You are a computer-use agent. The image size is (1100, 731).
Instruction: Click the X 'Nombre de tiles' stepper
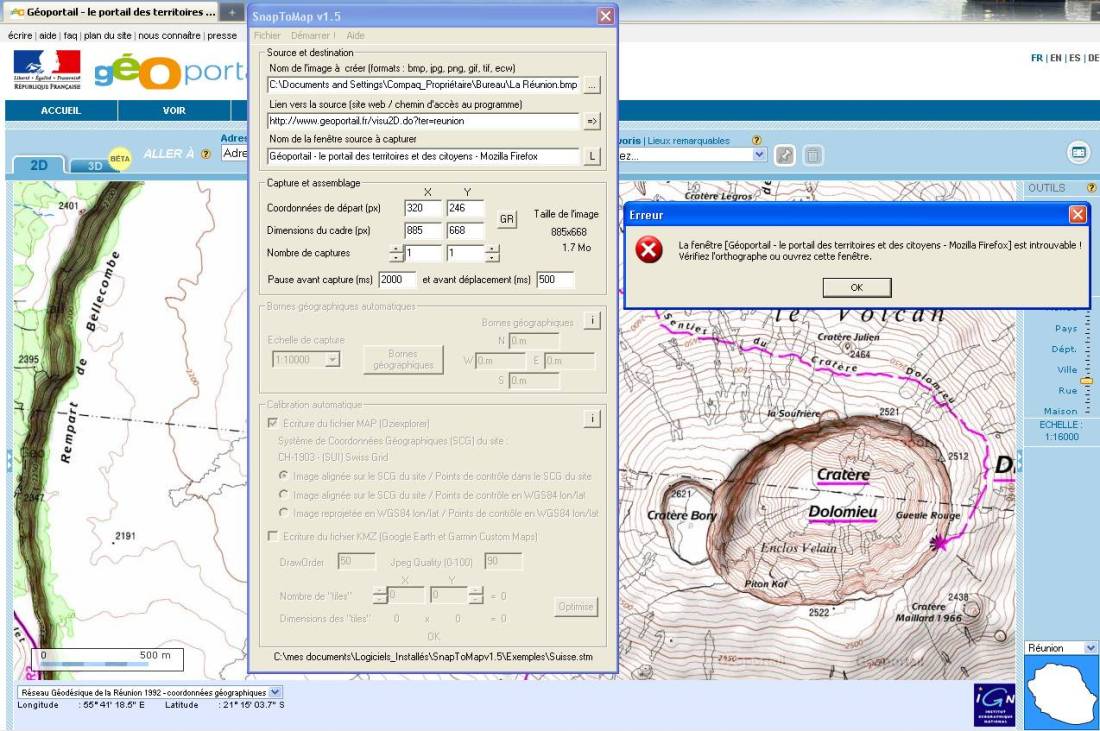(380, 596)
